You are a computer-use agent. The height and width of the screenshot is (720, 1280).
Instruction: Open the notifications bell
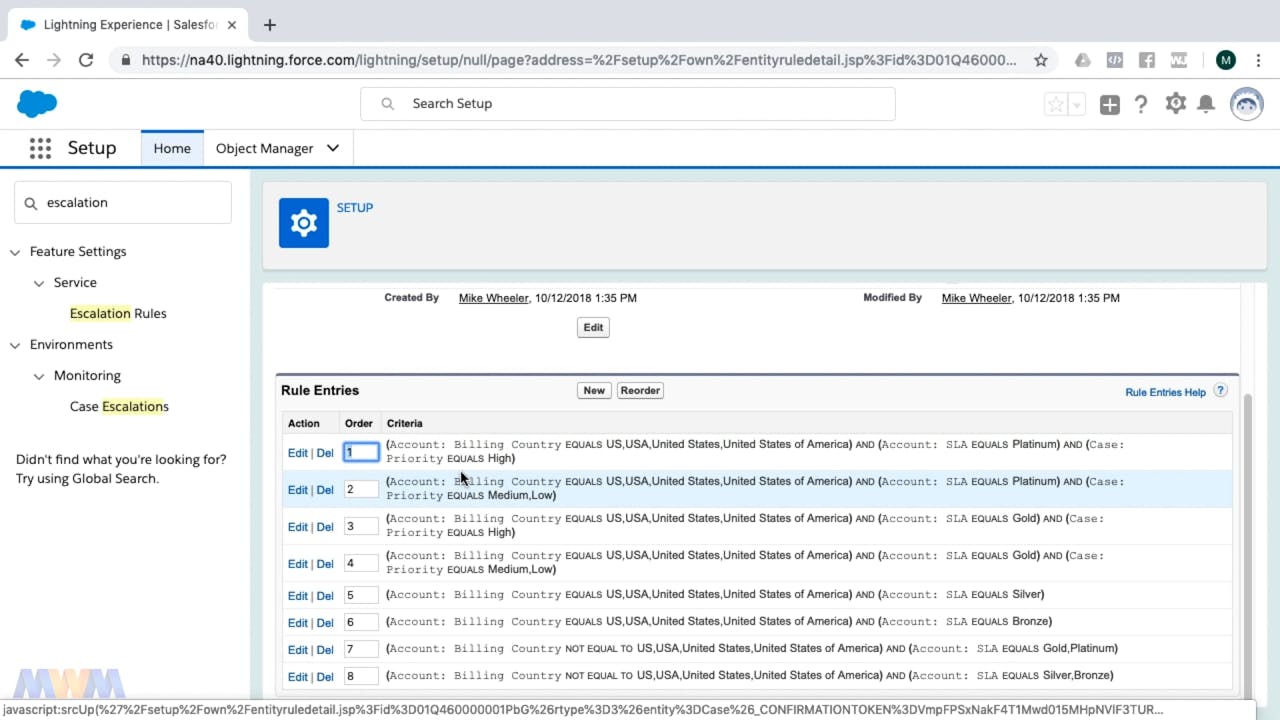pyautogui.click(x=1207, y=104)
